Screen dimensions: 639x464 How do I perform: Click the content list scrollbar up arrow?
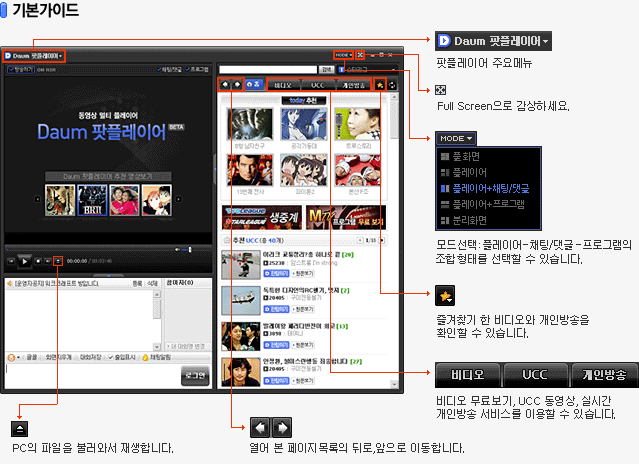(x=394, y=97)
